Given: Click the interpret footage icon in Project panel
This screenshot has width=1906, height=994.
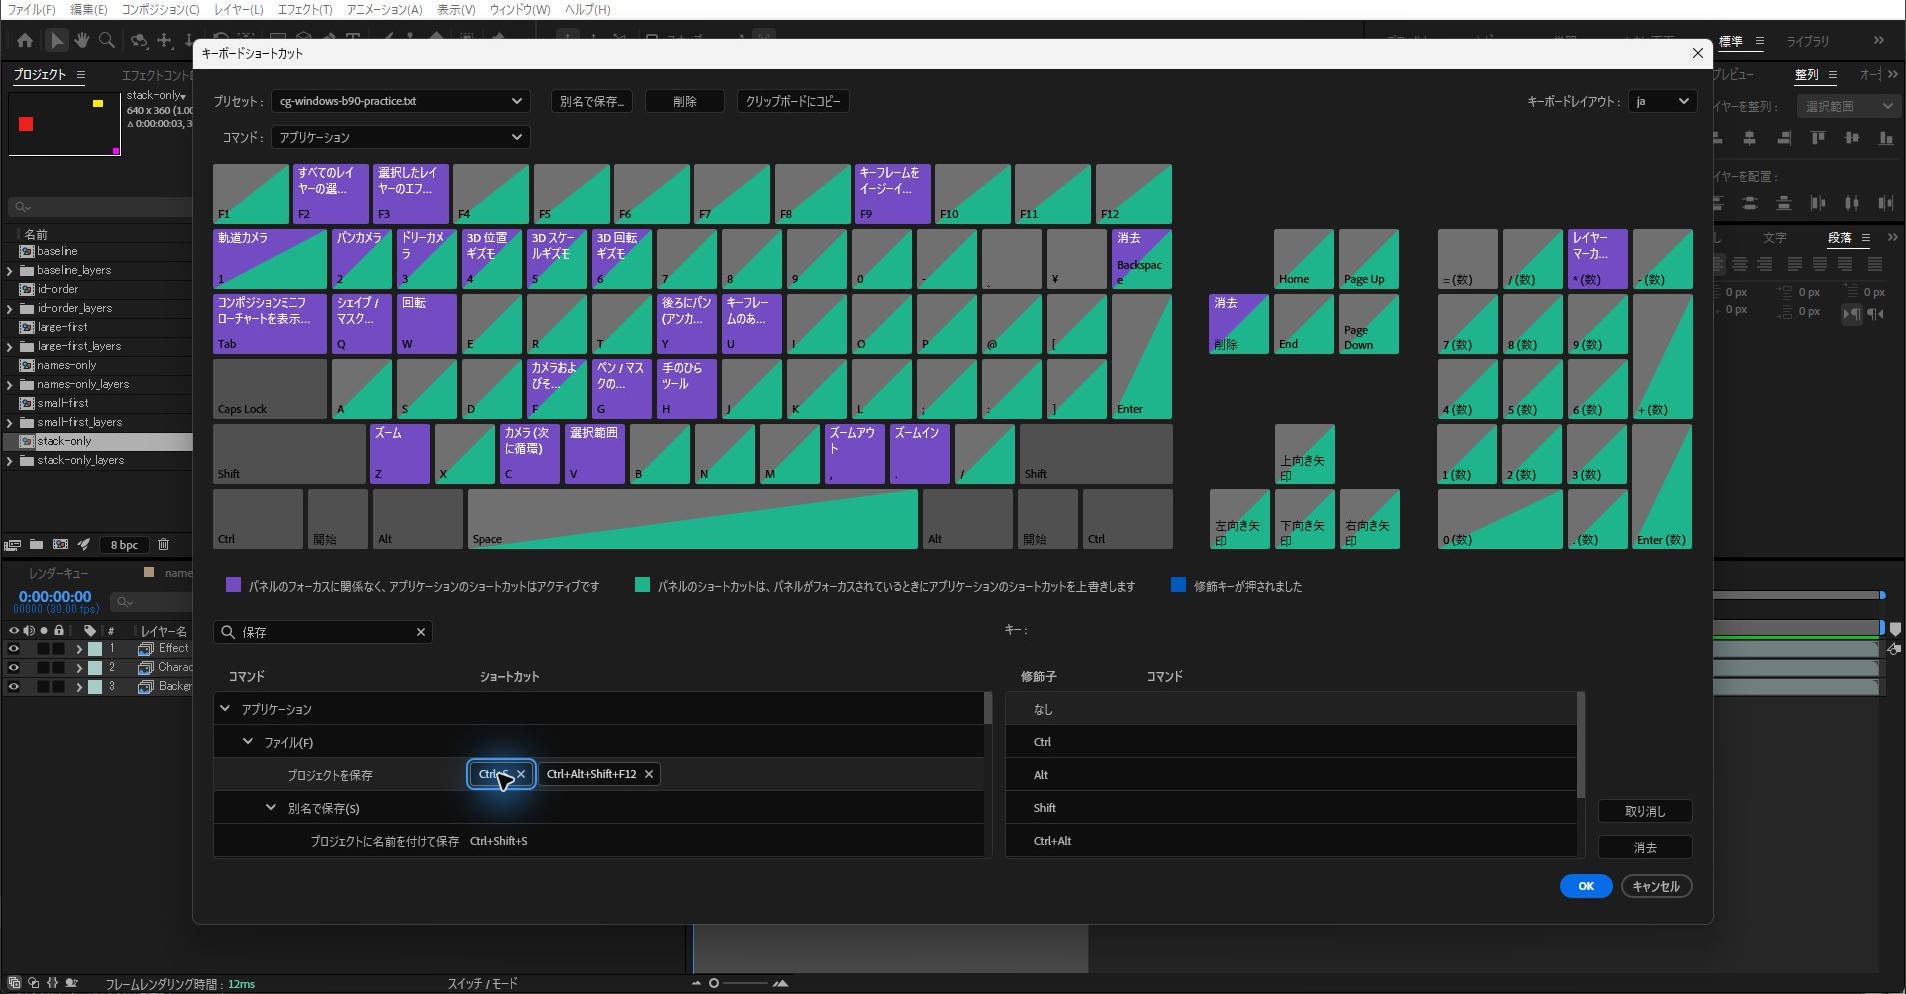Looking at the screenshot, I should (x=13, y=545).
